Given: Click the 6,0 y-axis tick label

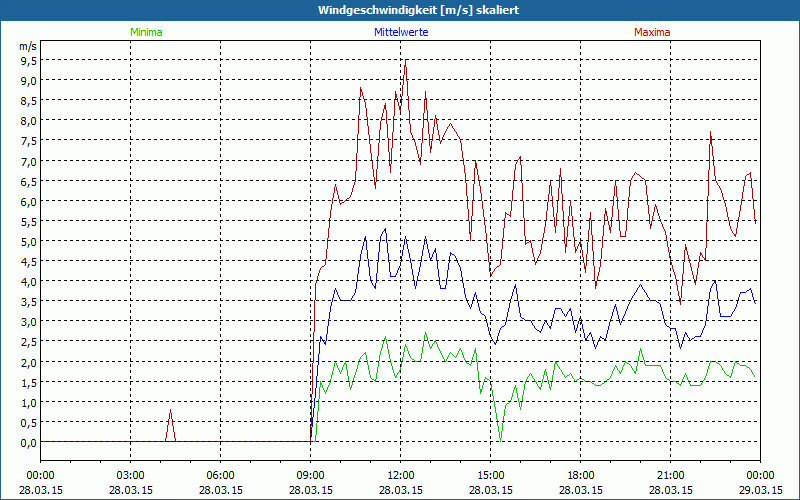Looking at the screenshot, I should coord(29,201).
